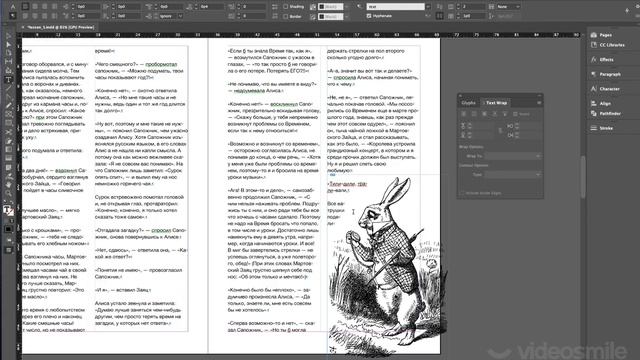Image resolution: width=640 pixels, height=360 pixels.
Task: Open the Contour Options Type dropdown
Action: (513, 175)
